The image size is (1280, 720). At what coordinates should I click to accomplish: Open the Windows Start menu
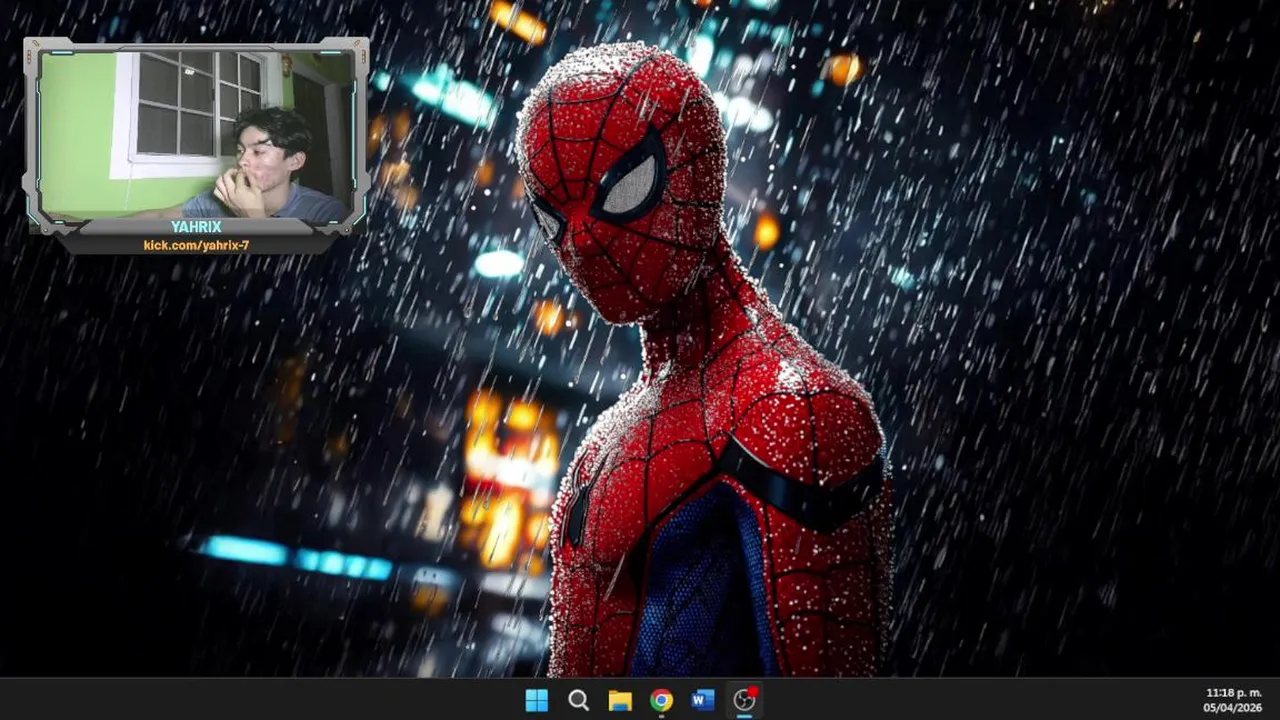click(x=537, y=700)
